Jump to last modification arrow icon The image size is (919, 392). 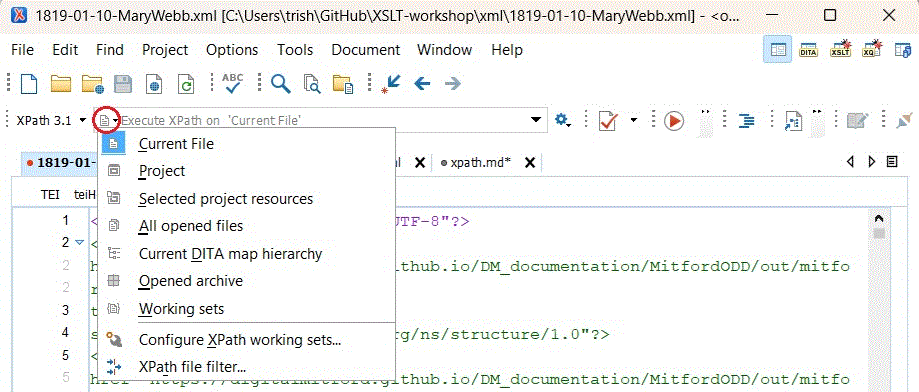click(x=391, y=84)
